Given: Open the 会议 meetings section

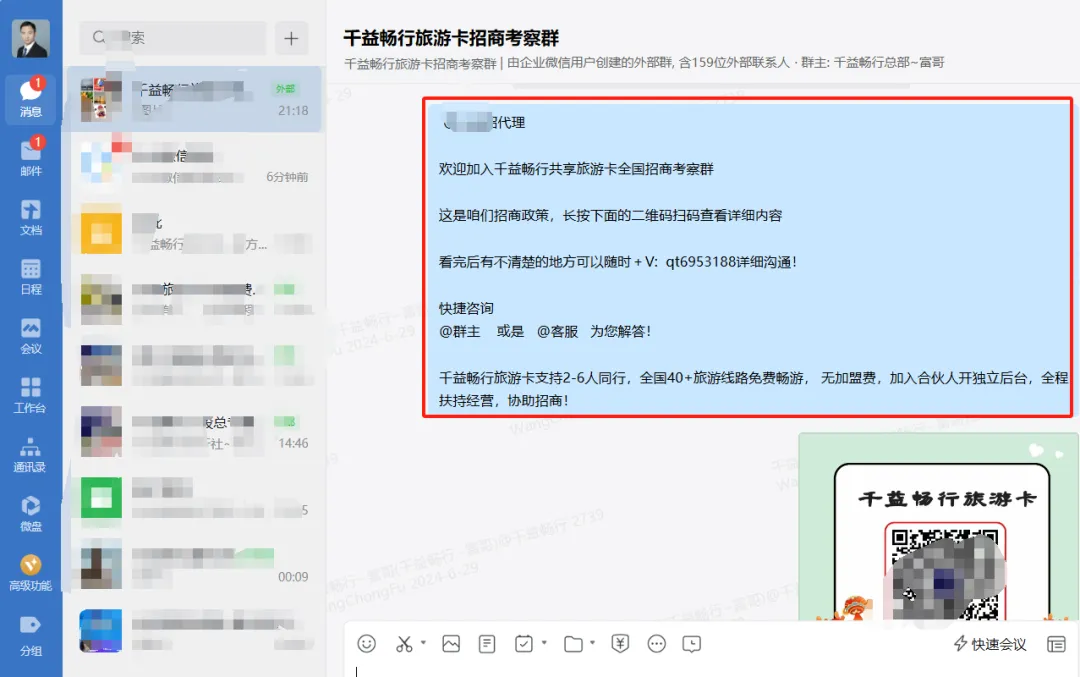Looking at the screenshot, I should [x=30, y=335].
